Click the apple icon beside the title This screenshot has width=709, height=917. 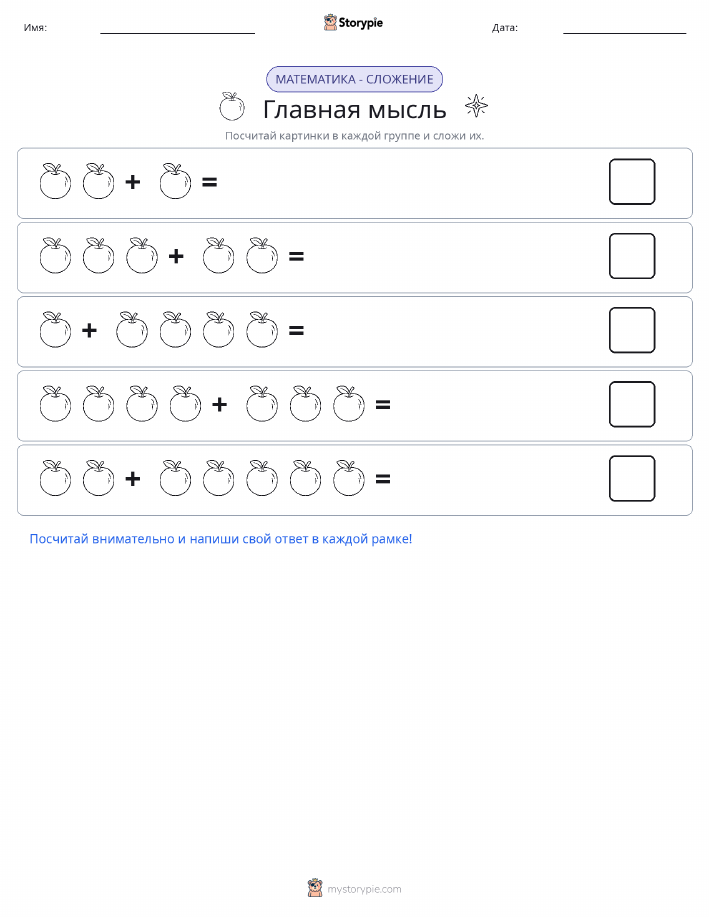[232, 106]
